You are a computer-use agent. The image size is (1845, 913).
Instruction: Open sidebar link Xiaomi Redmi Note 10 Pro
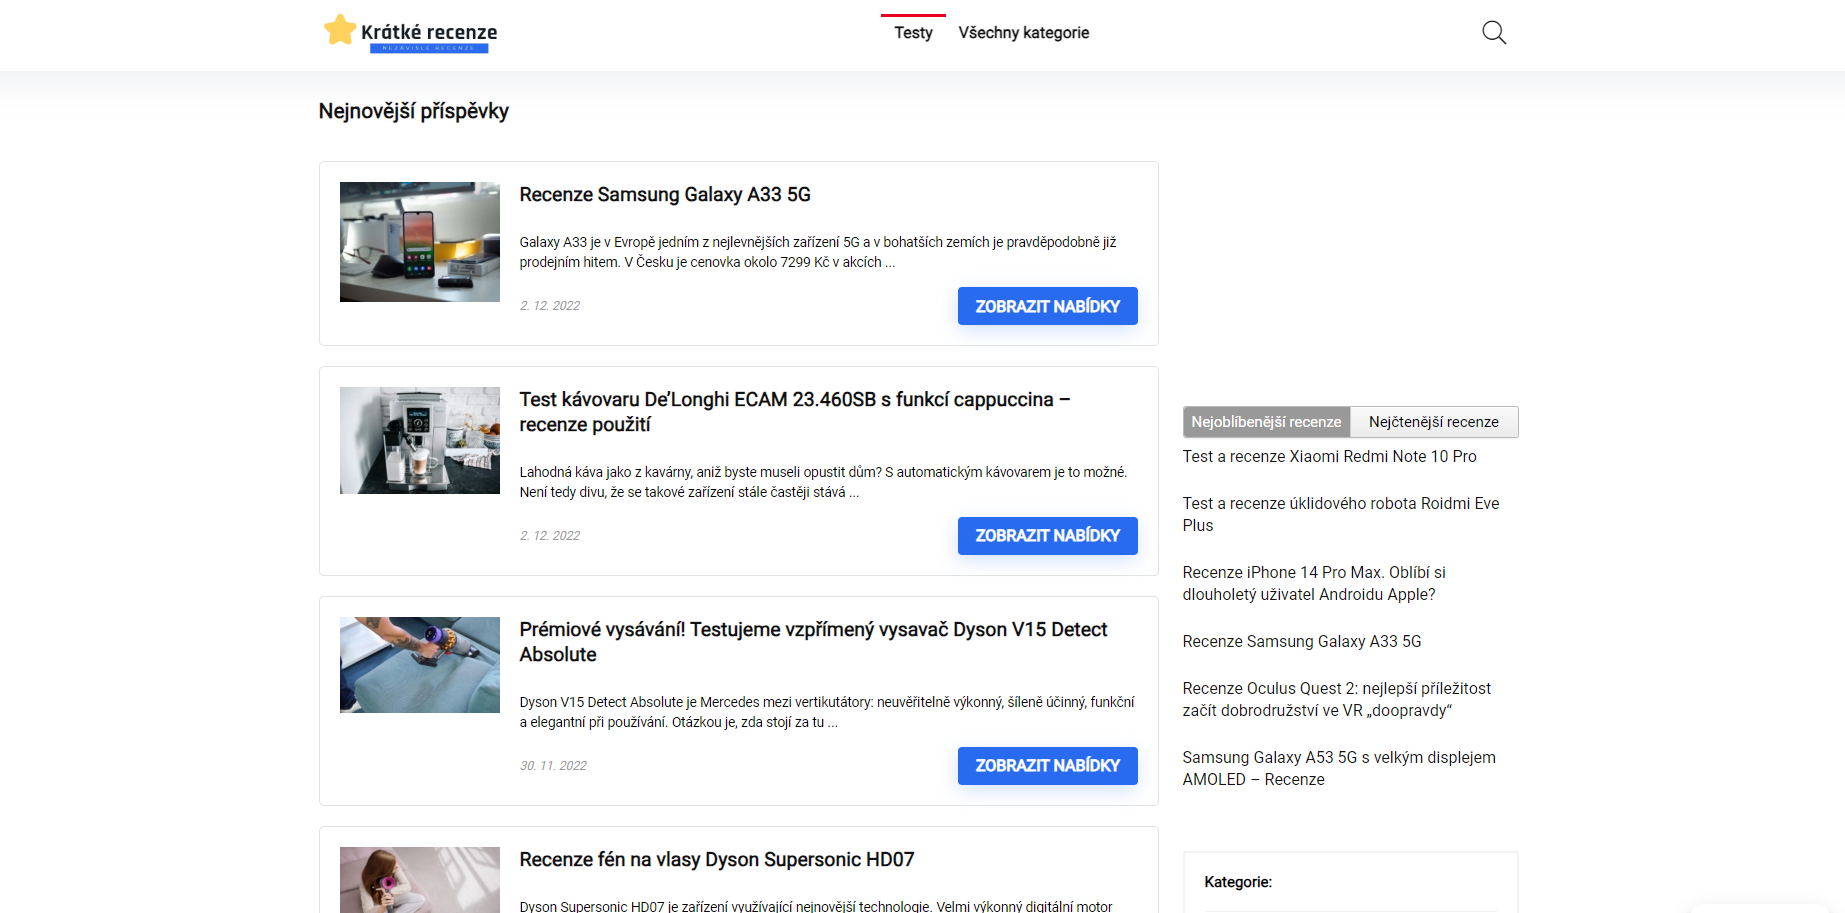pyautogui.click(x=1329, y=456)
